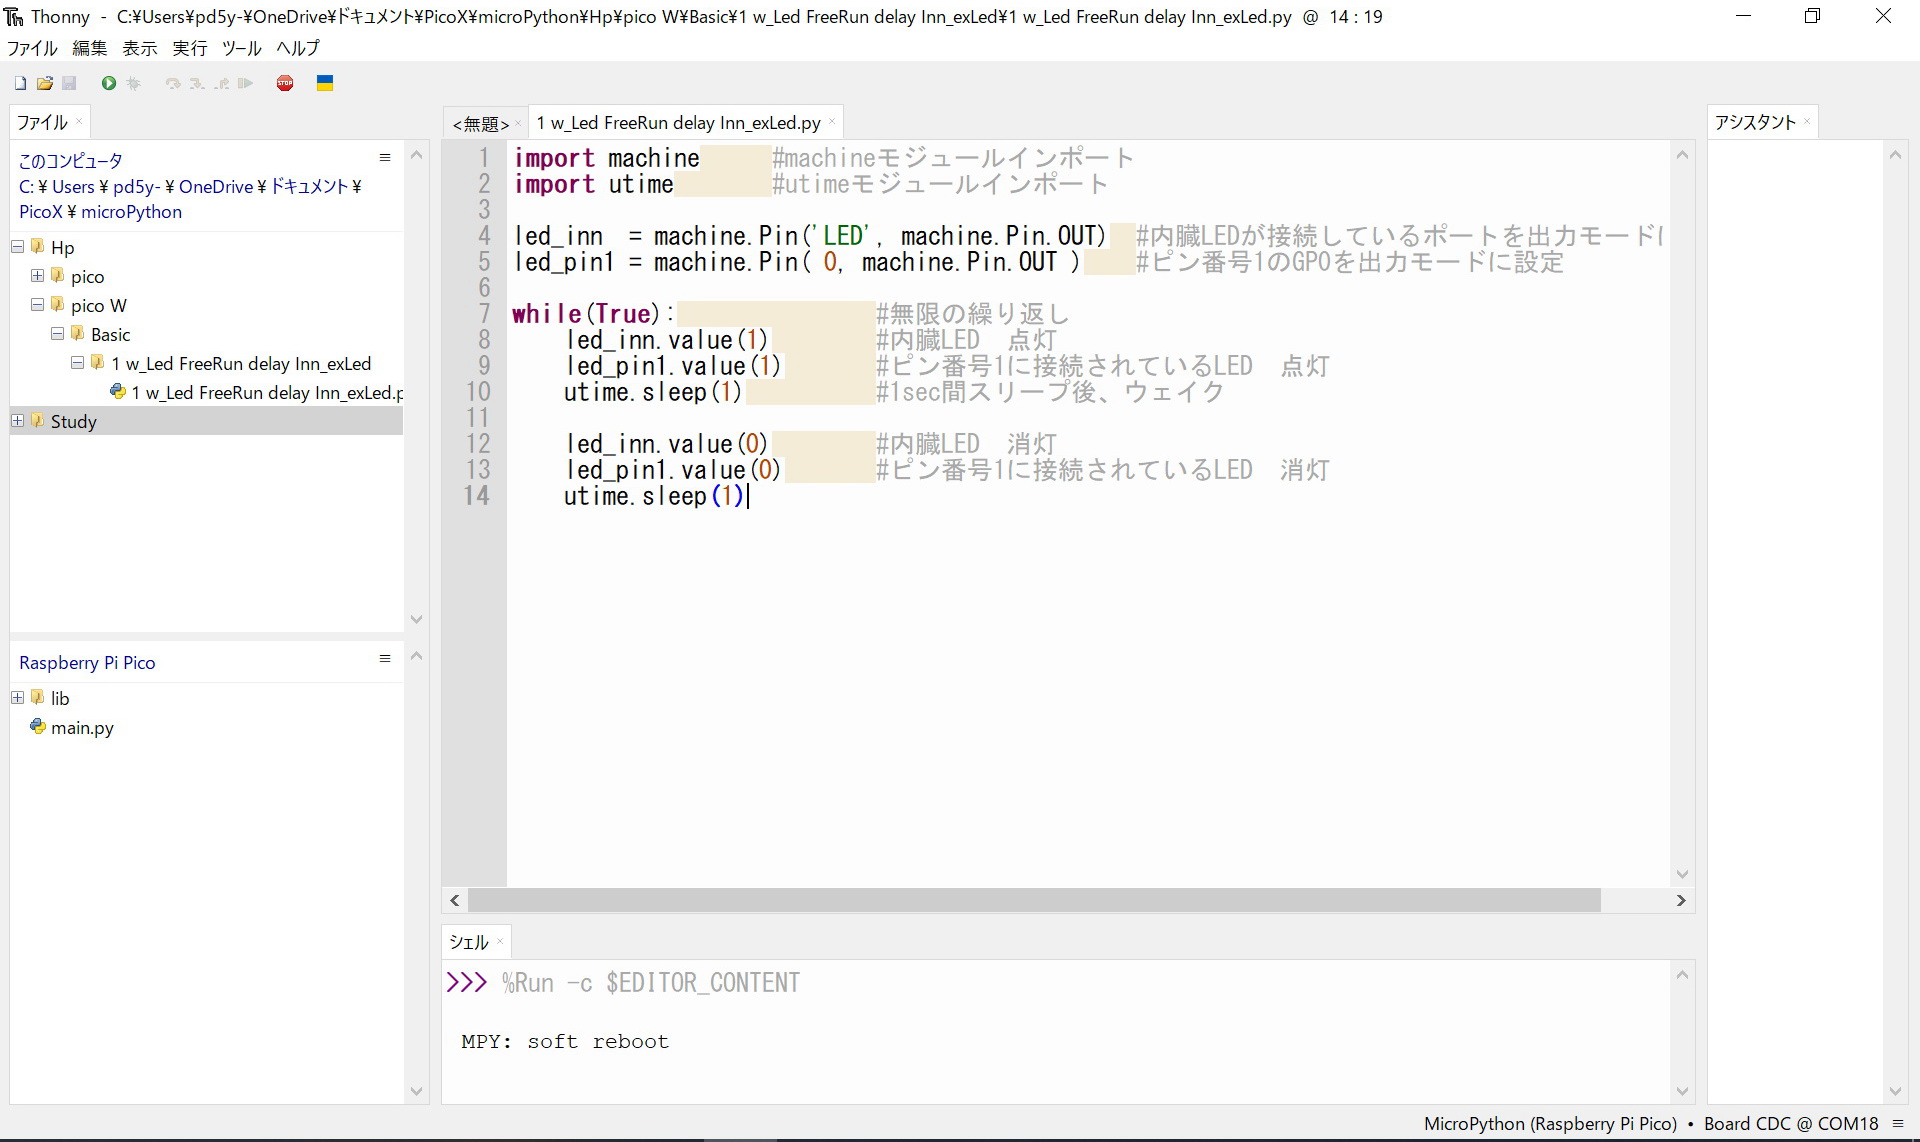Click the Debug bug icon

click(x=133, y=84)
